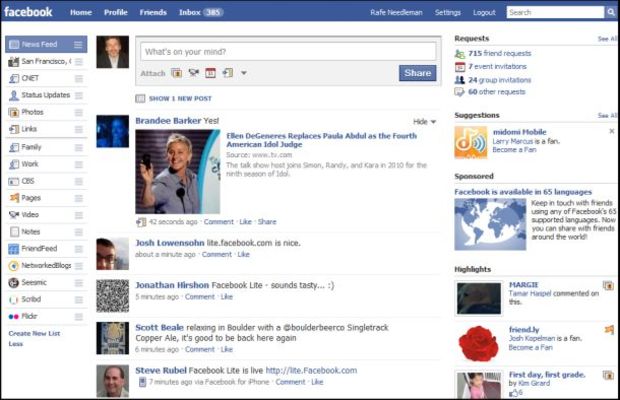620x400 pixels.
Task: Click the Facebook logo
Action: click(28, 12)
